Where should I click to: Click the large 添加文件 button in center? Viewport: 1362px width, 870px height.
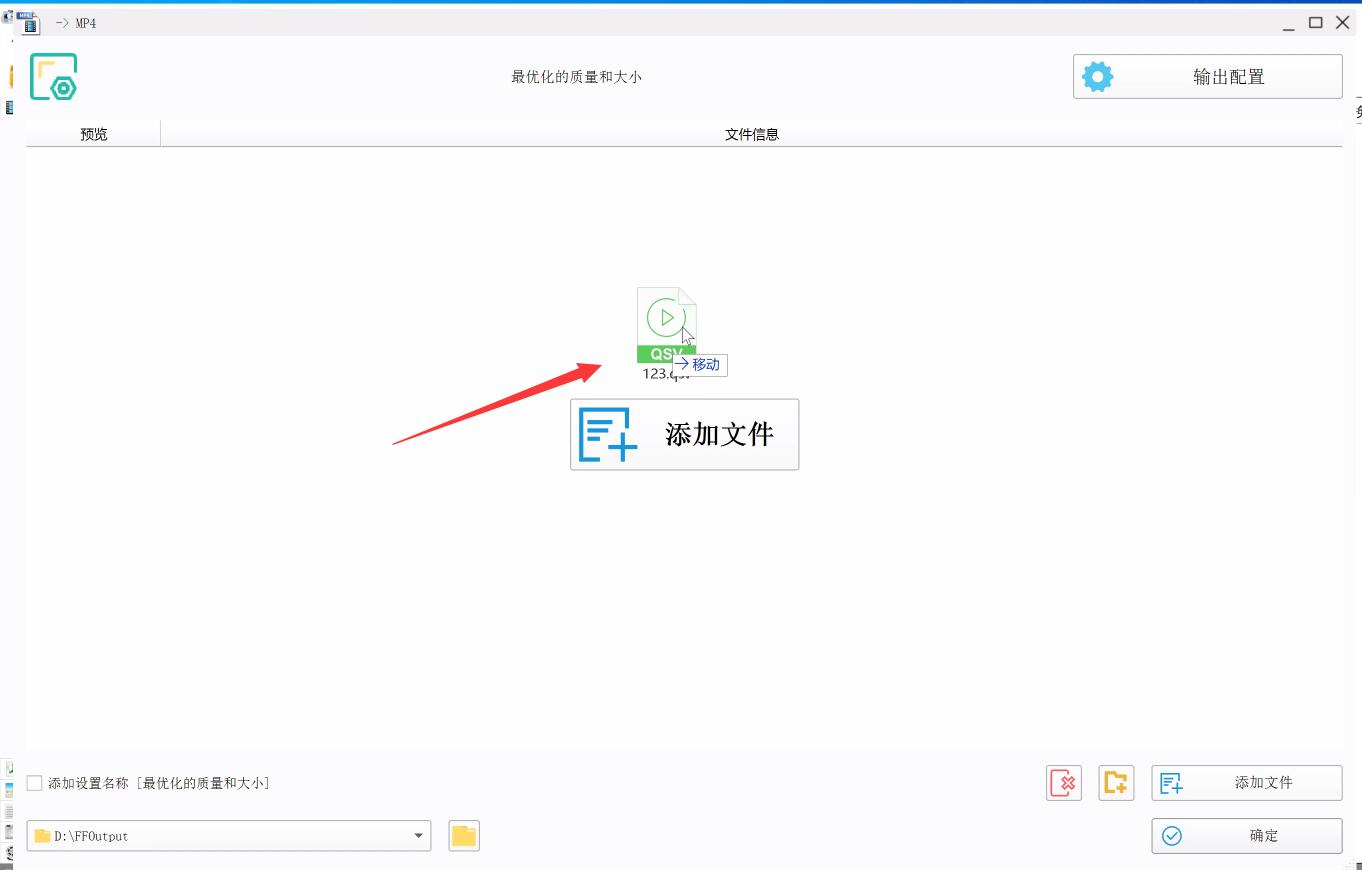point(684,434)
